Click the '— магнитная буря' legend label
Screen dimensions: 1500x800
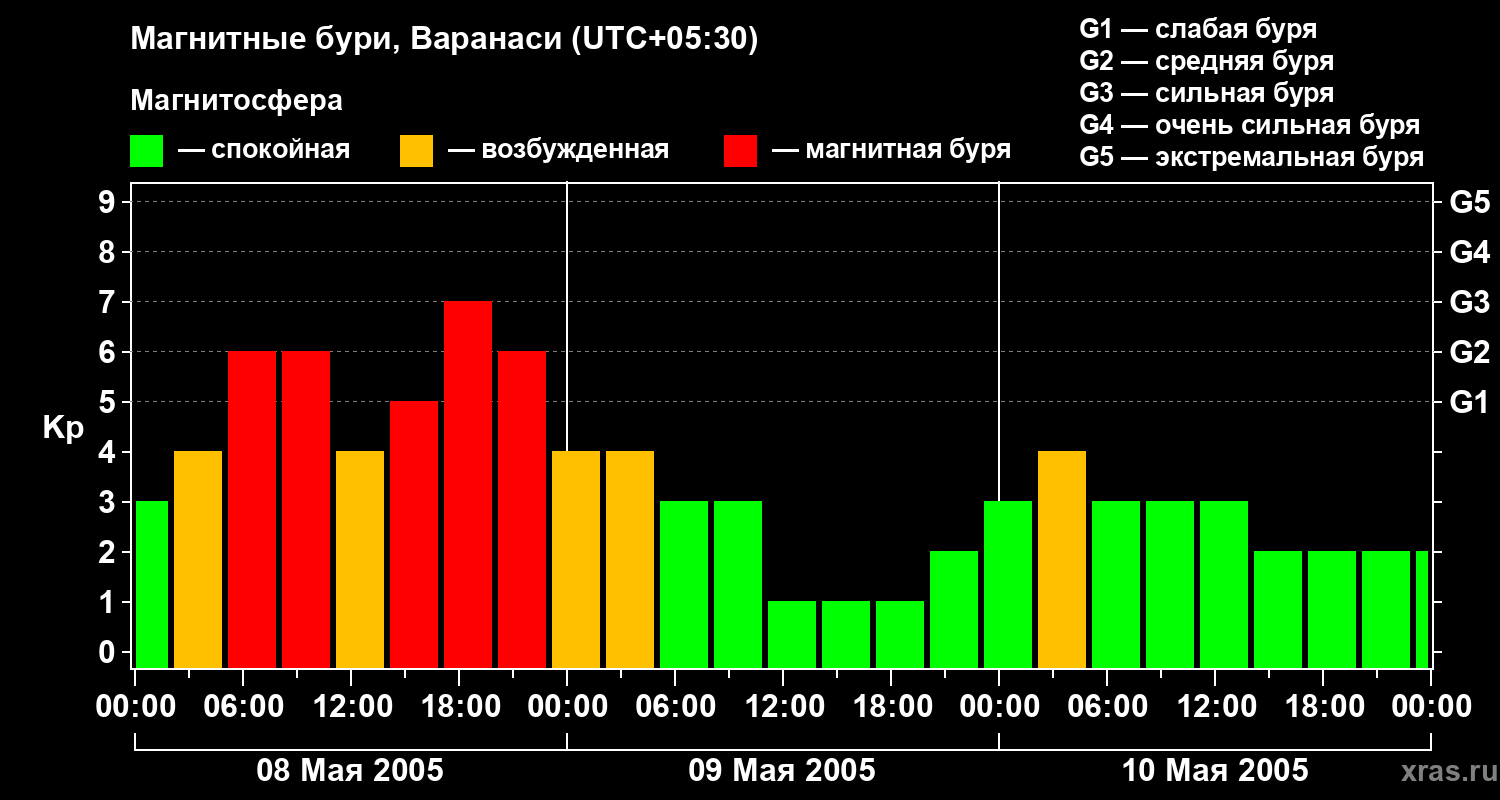coord(892,150)
